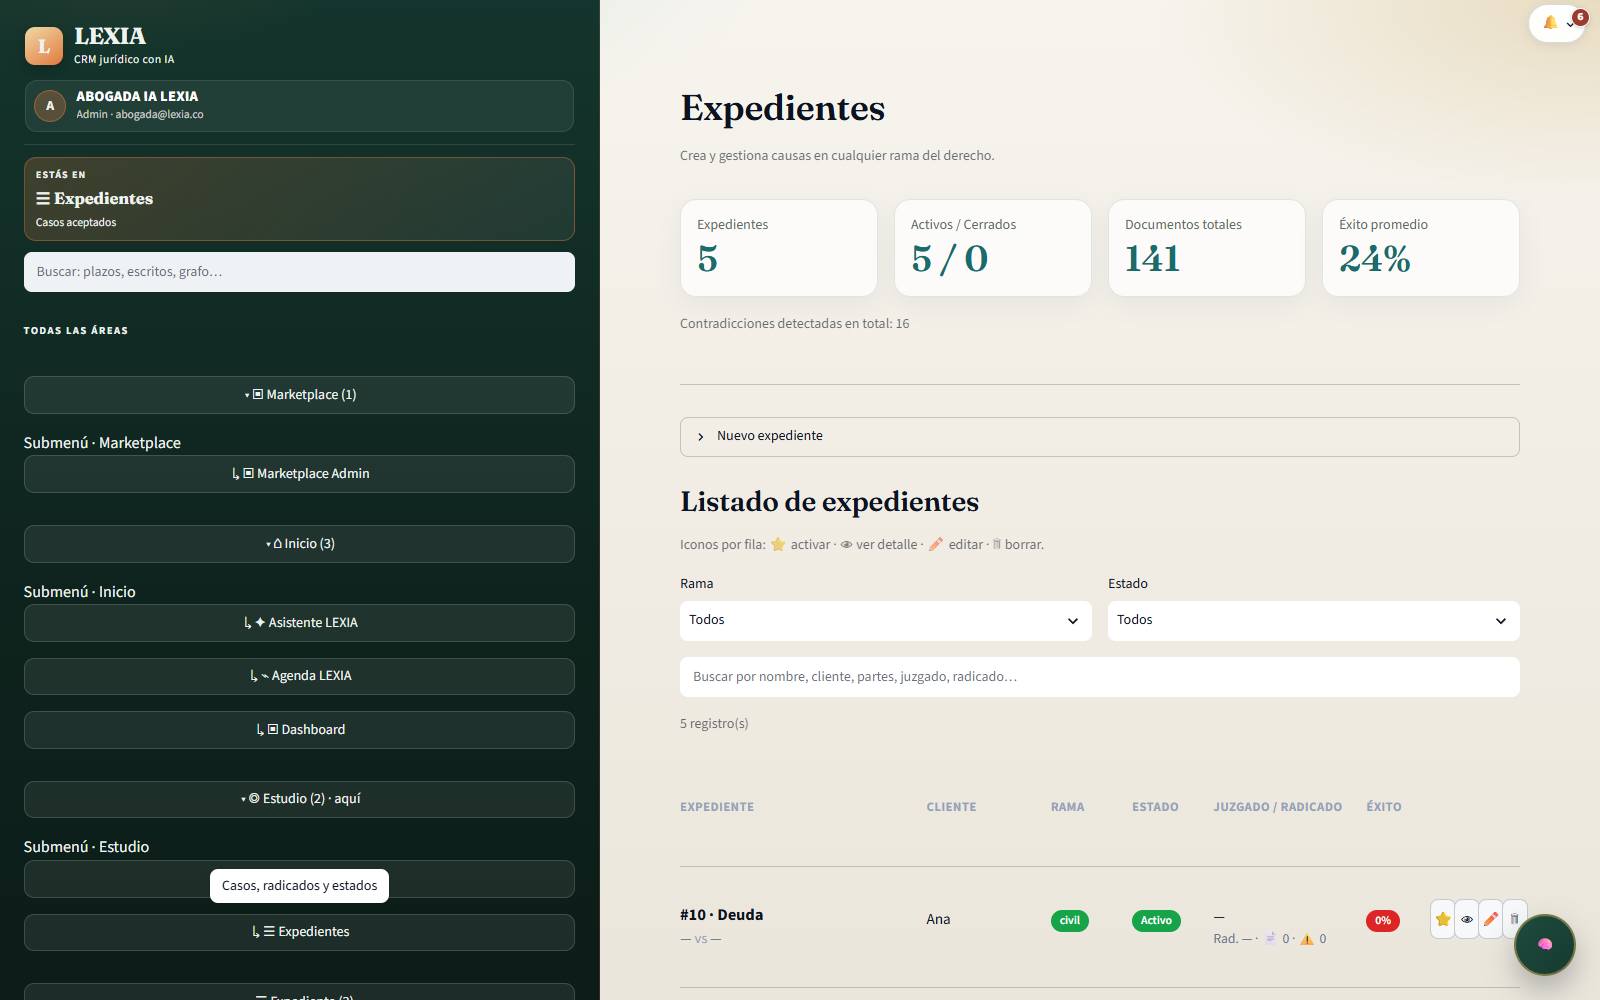Open the '#10 · Deuda' expediente title
1600x1000 pixels.
[721, 915]
